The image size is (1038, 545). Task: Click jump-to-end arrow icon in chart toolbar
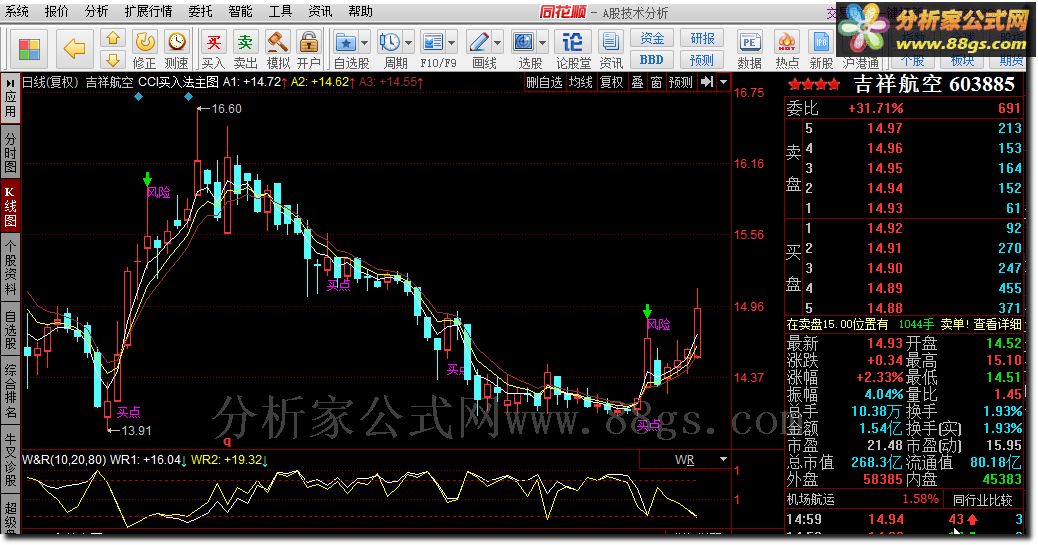707,82
